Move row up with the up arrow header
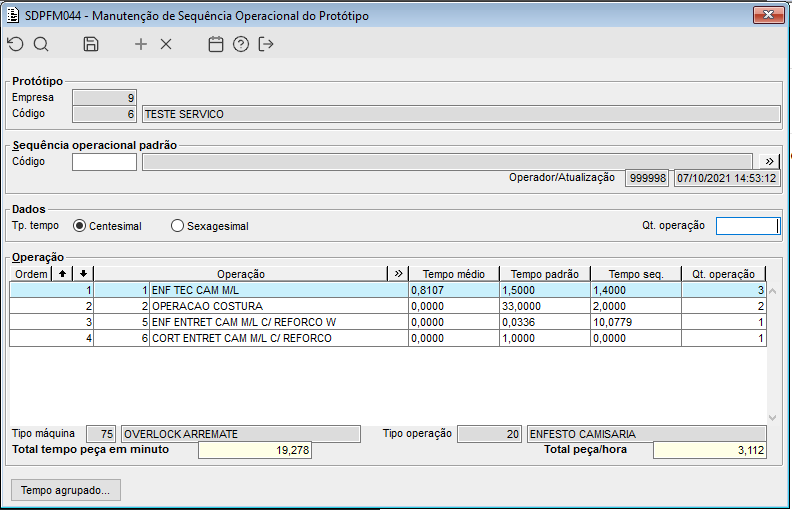 pyautogui.click(x=64, y=273)
